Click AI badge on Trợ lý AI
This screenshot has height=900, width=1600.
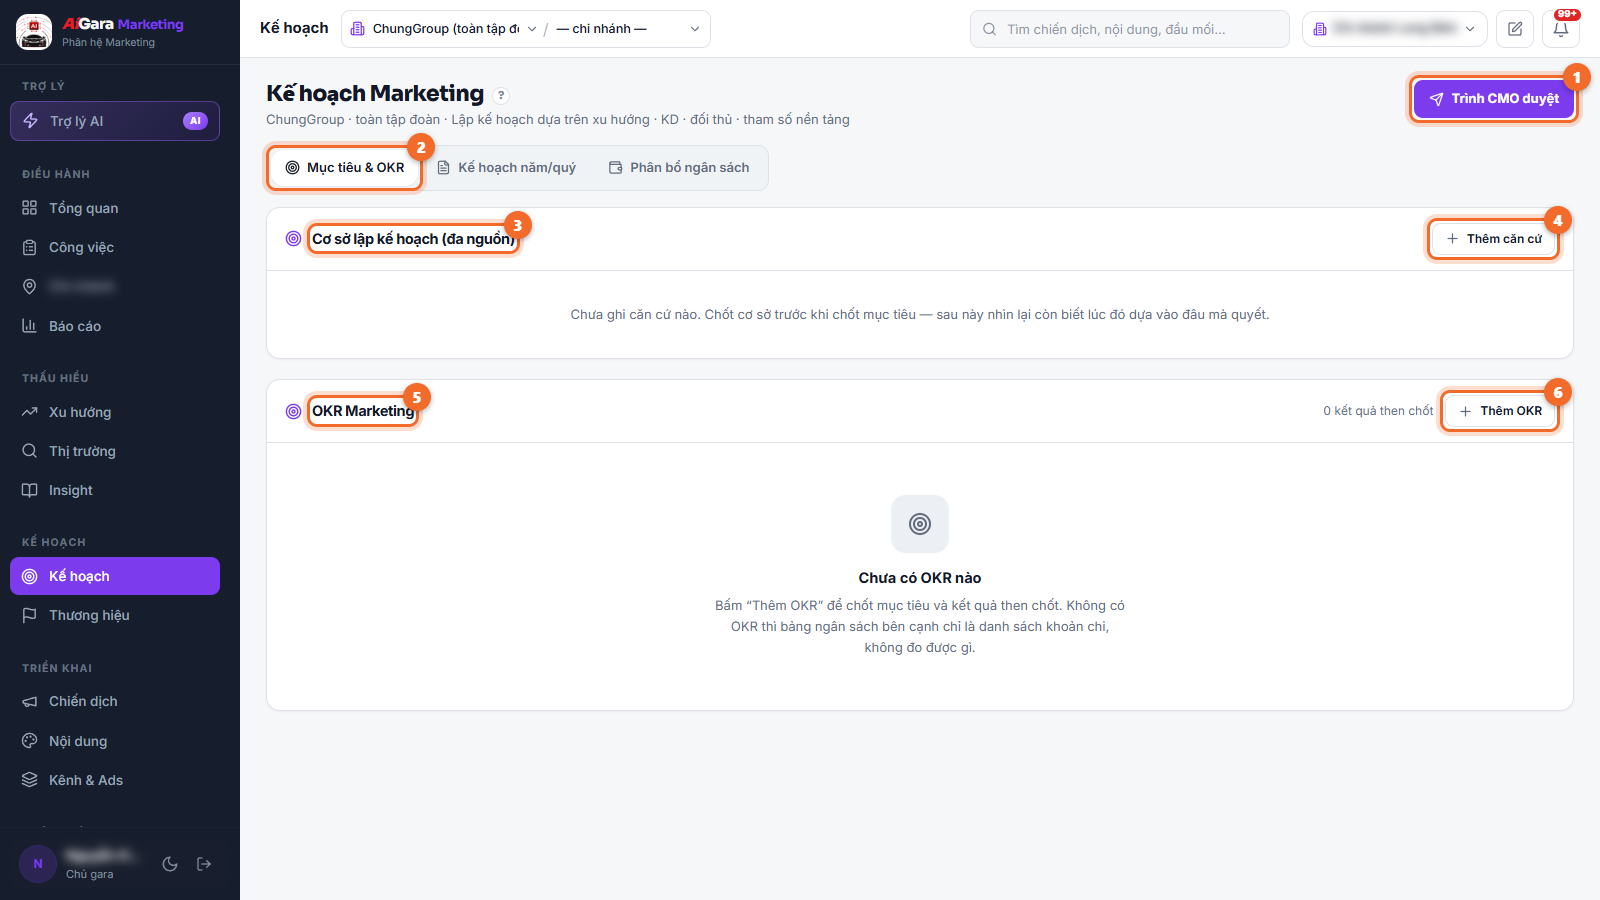tap(195, 121)
